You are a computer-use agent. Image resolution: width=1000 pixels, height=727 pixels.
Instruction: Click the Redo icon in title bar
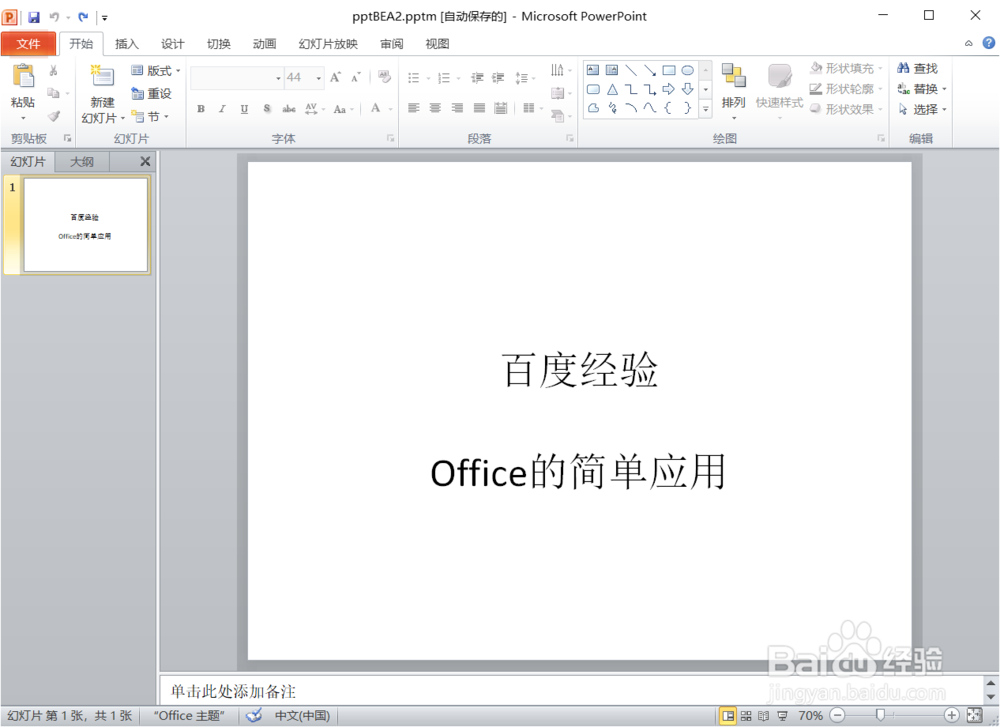coord(83,17)
